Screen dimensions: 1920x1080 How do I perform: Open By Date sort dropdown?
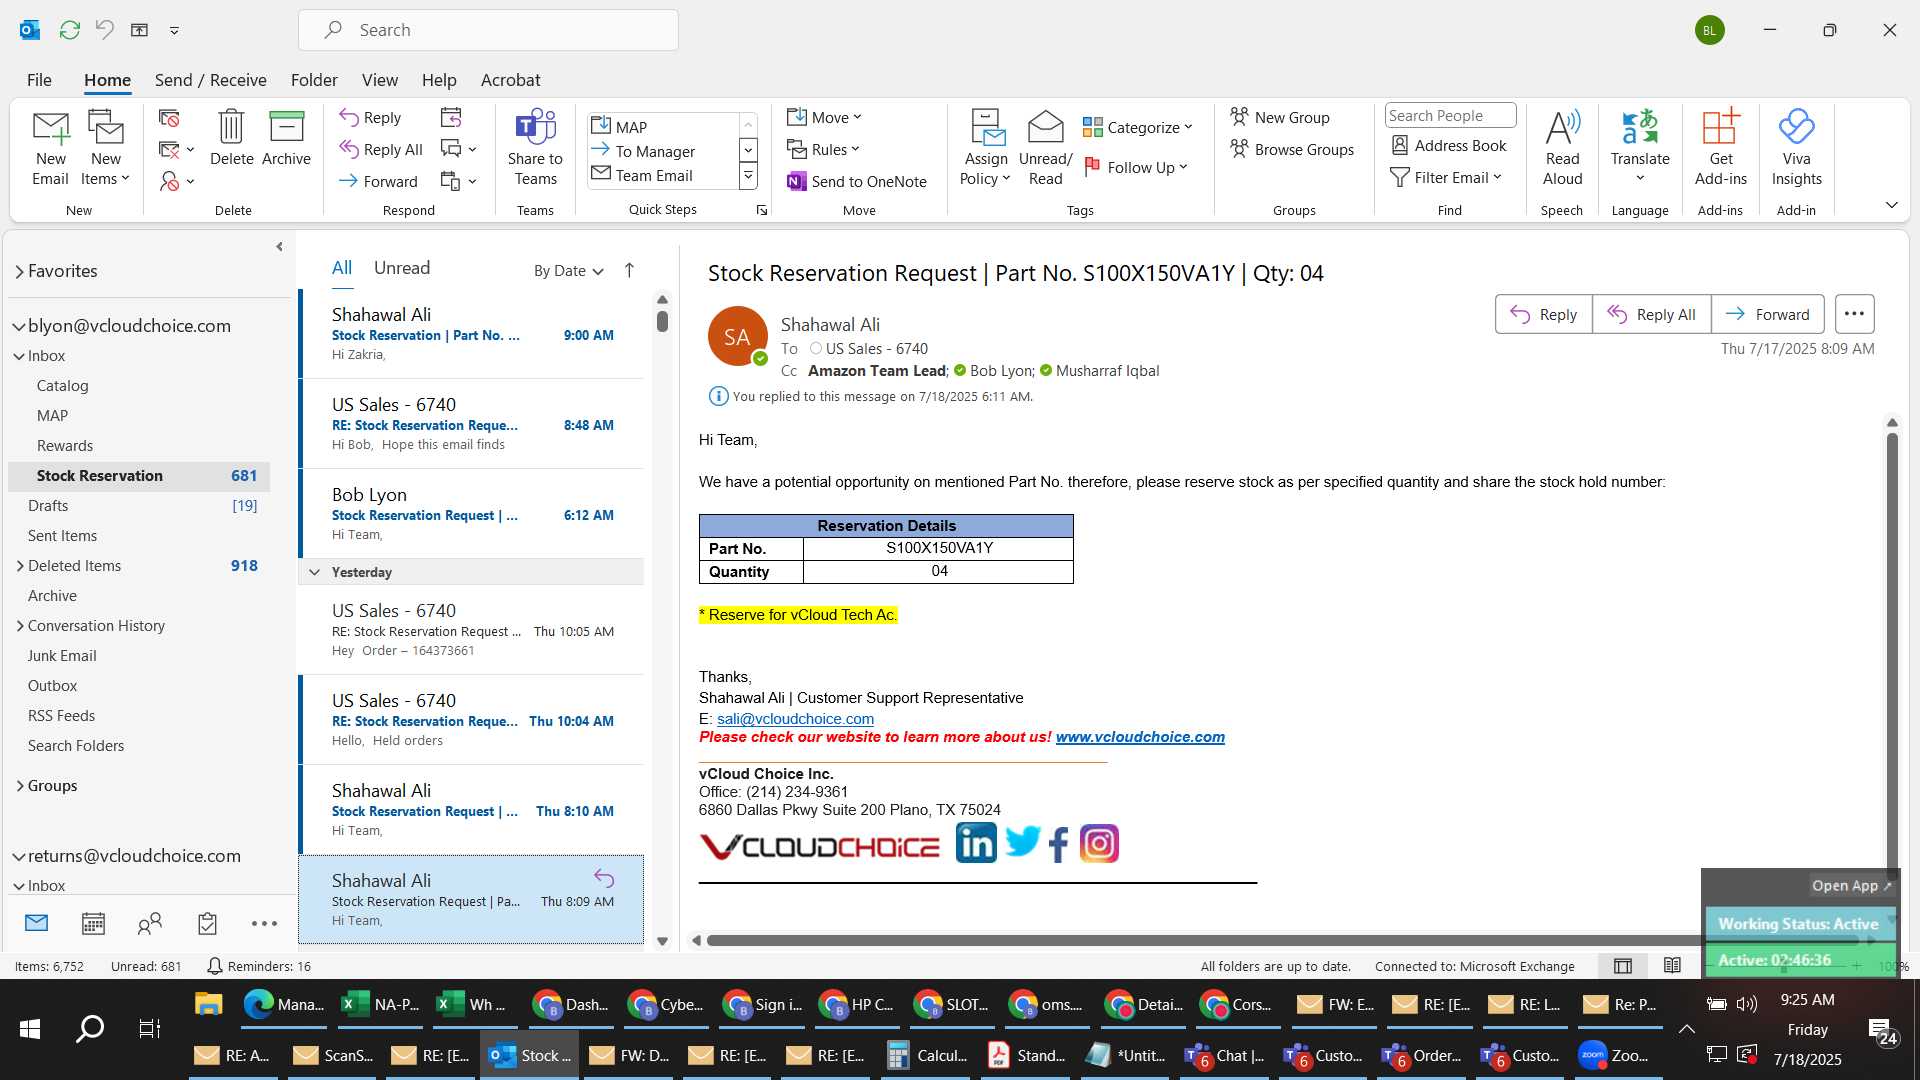coord(568,270)
